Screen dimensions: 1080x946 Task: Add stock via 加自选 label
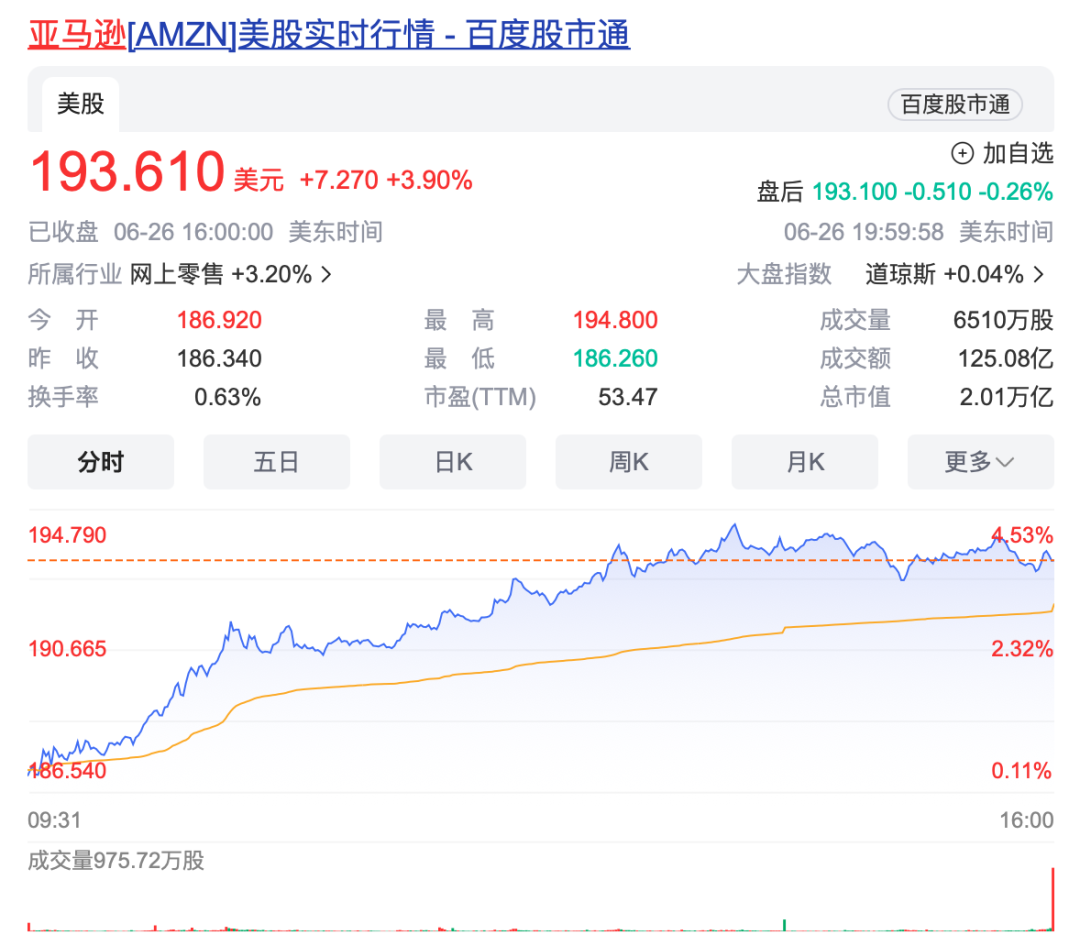point(1017,153)
